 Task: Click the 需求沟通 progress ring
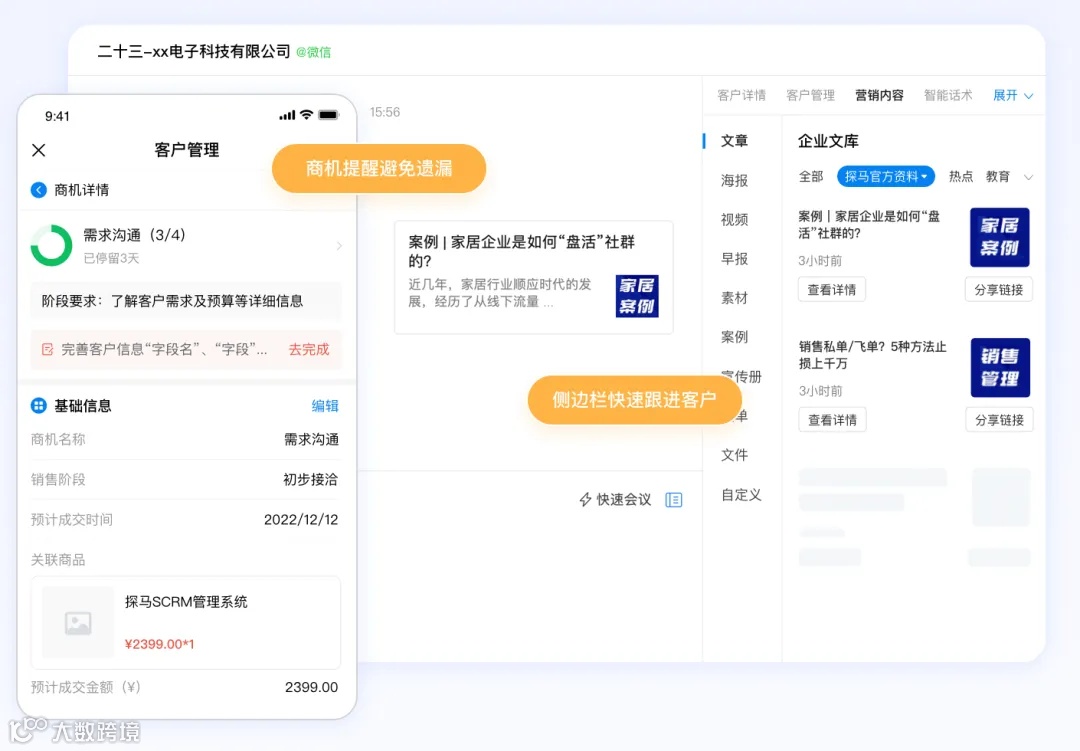tap(51, 243)
